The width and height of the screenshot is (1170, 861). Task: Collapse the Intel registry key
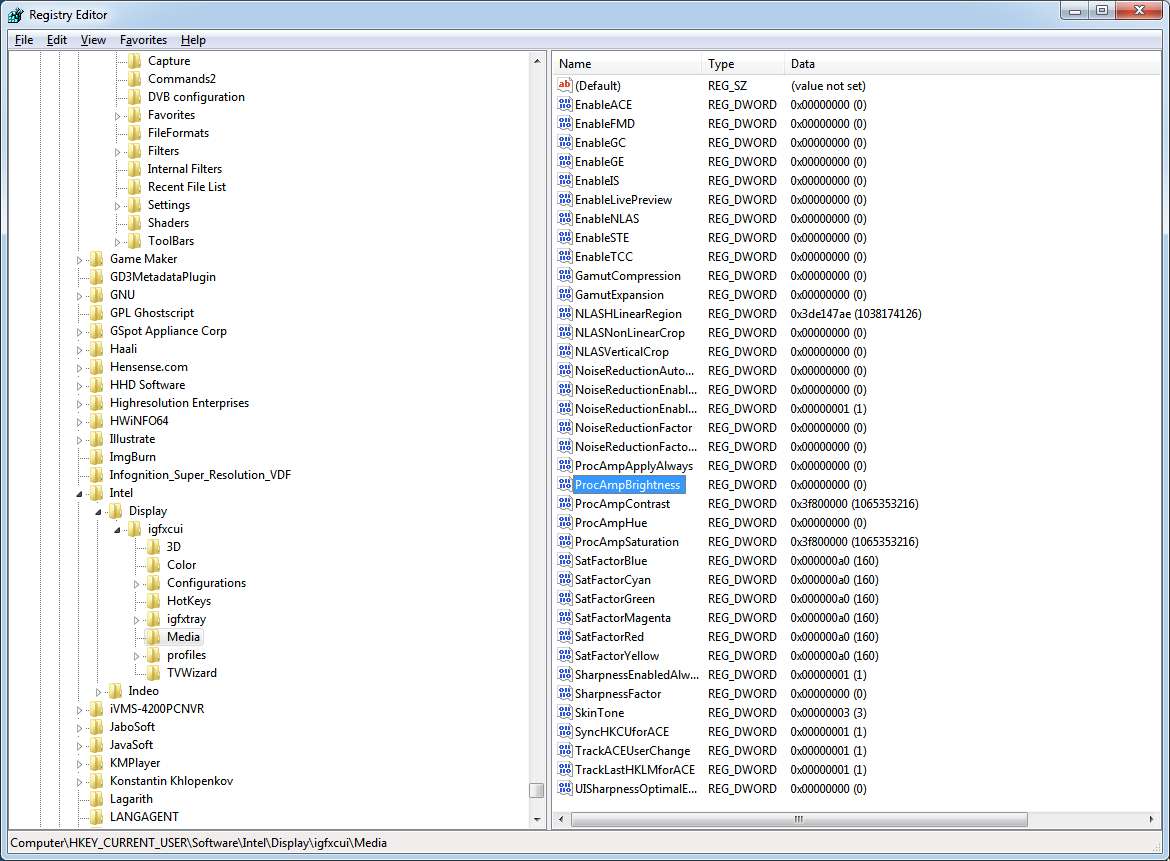coord(79,493)
